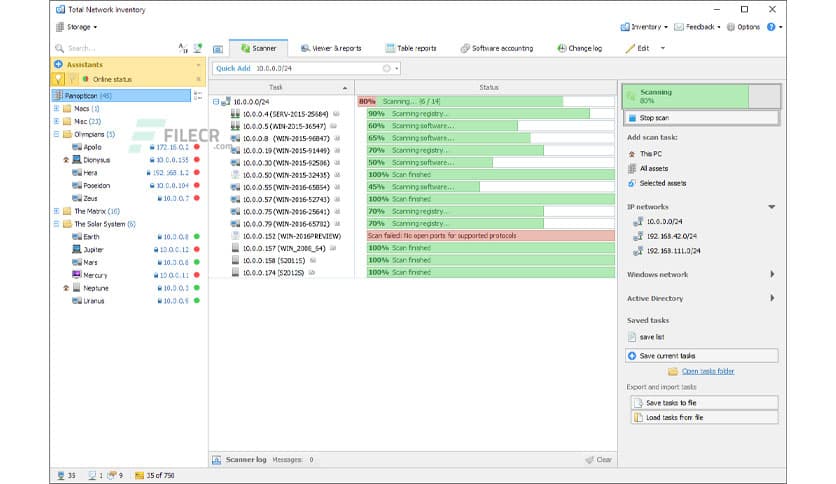Viewport: 836px width, 484px height.
Task: Click the 192.168.111.0/24 network icon
Action: (x=638, y=251)
